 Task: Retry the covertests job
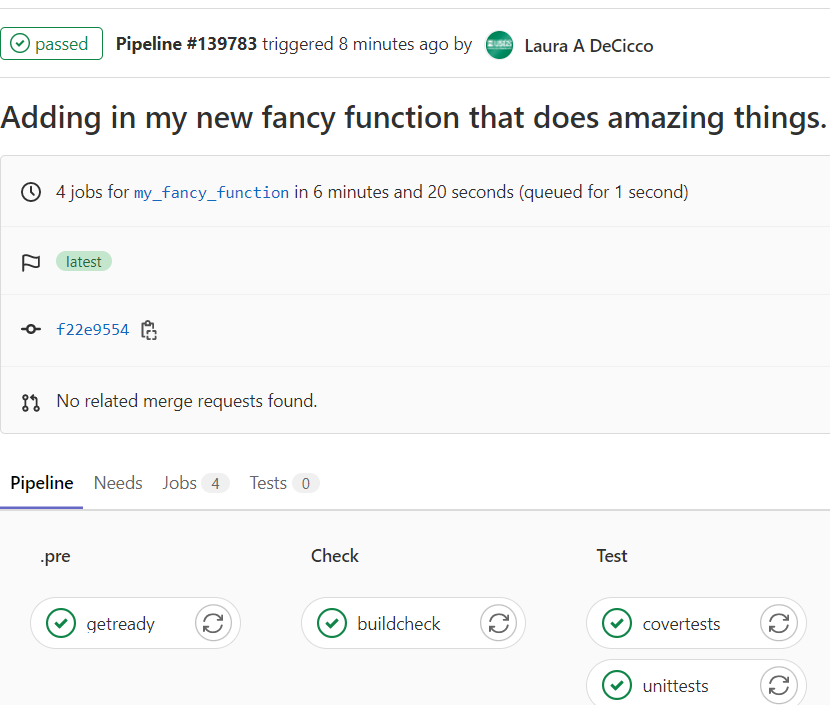point(778,624)
